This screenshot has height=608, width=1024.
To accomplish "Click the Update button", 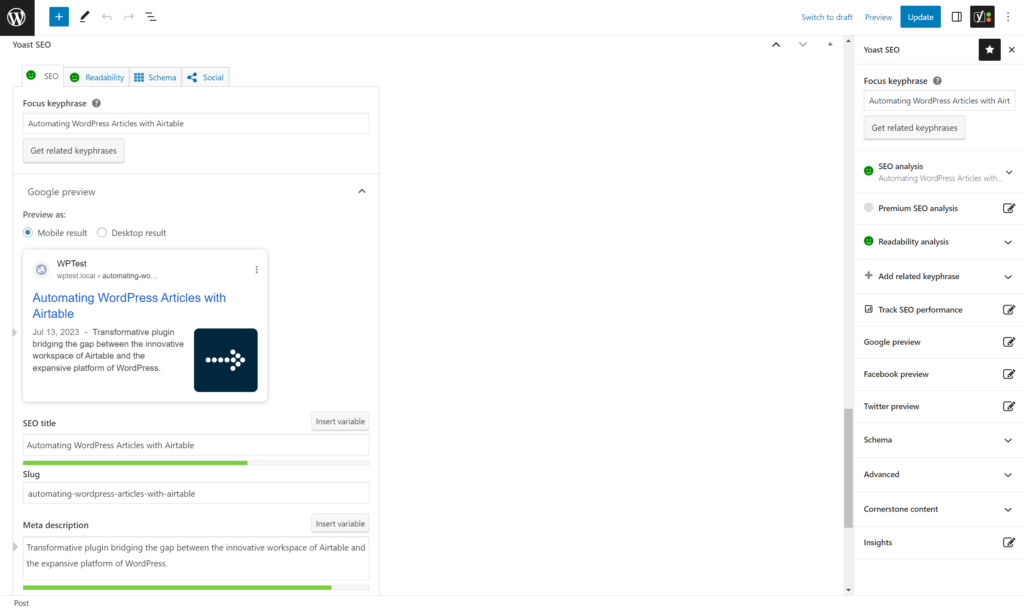I will (920, 17).
